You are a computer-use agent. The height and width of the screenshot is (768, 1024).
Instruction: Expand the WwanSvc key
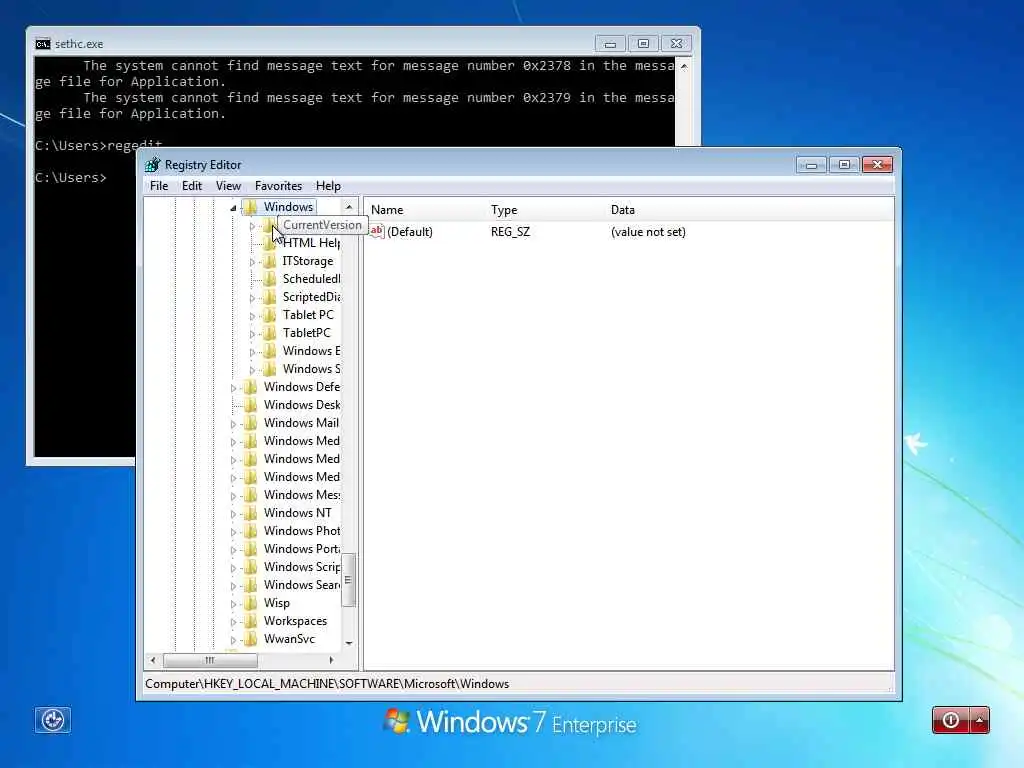pyautogui.click(x=233, y=640)
